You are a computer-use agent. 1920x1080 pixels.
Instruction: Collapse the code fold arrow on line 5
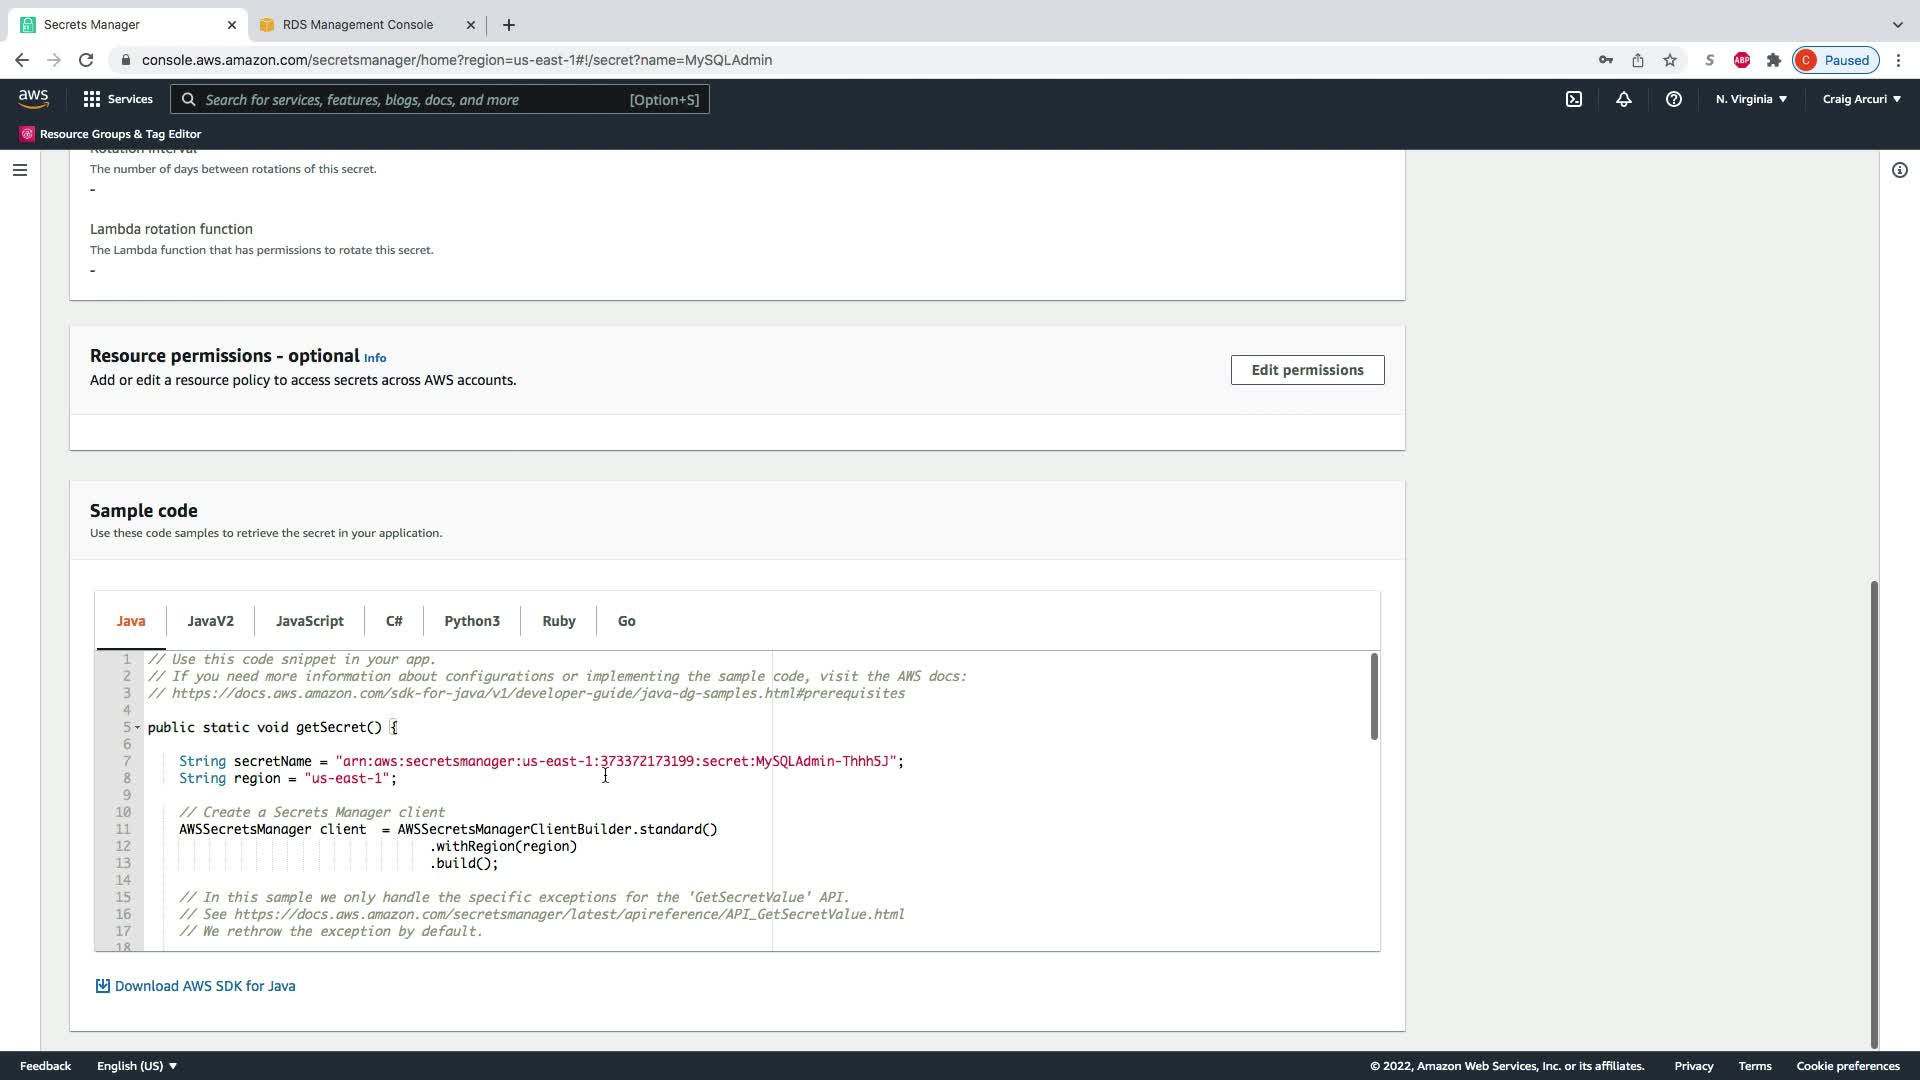click(138, 728)
